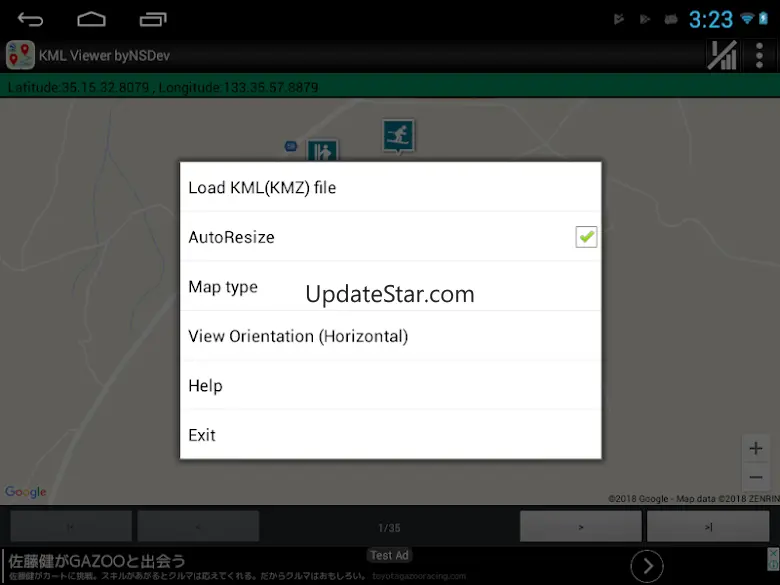Image resolution: width=780 pixels, height=585 pixels.
Task: Click the map data copyright text
Action: (x=693, y=498)
